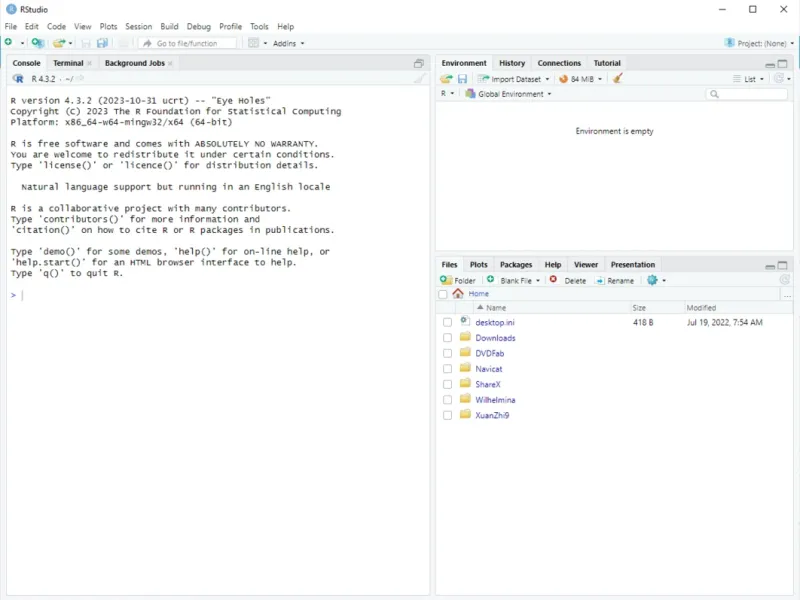This screenshot has width=800, height=600.
Task: Click the Save workspace floppy icon
Action: pyautogui.click(x=462, y=79)
